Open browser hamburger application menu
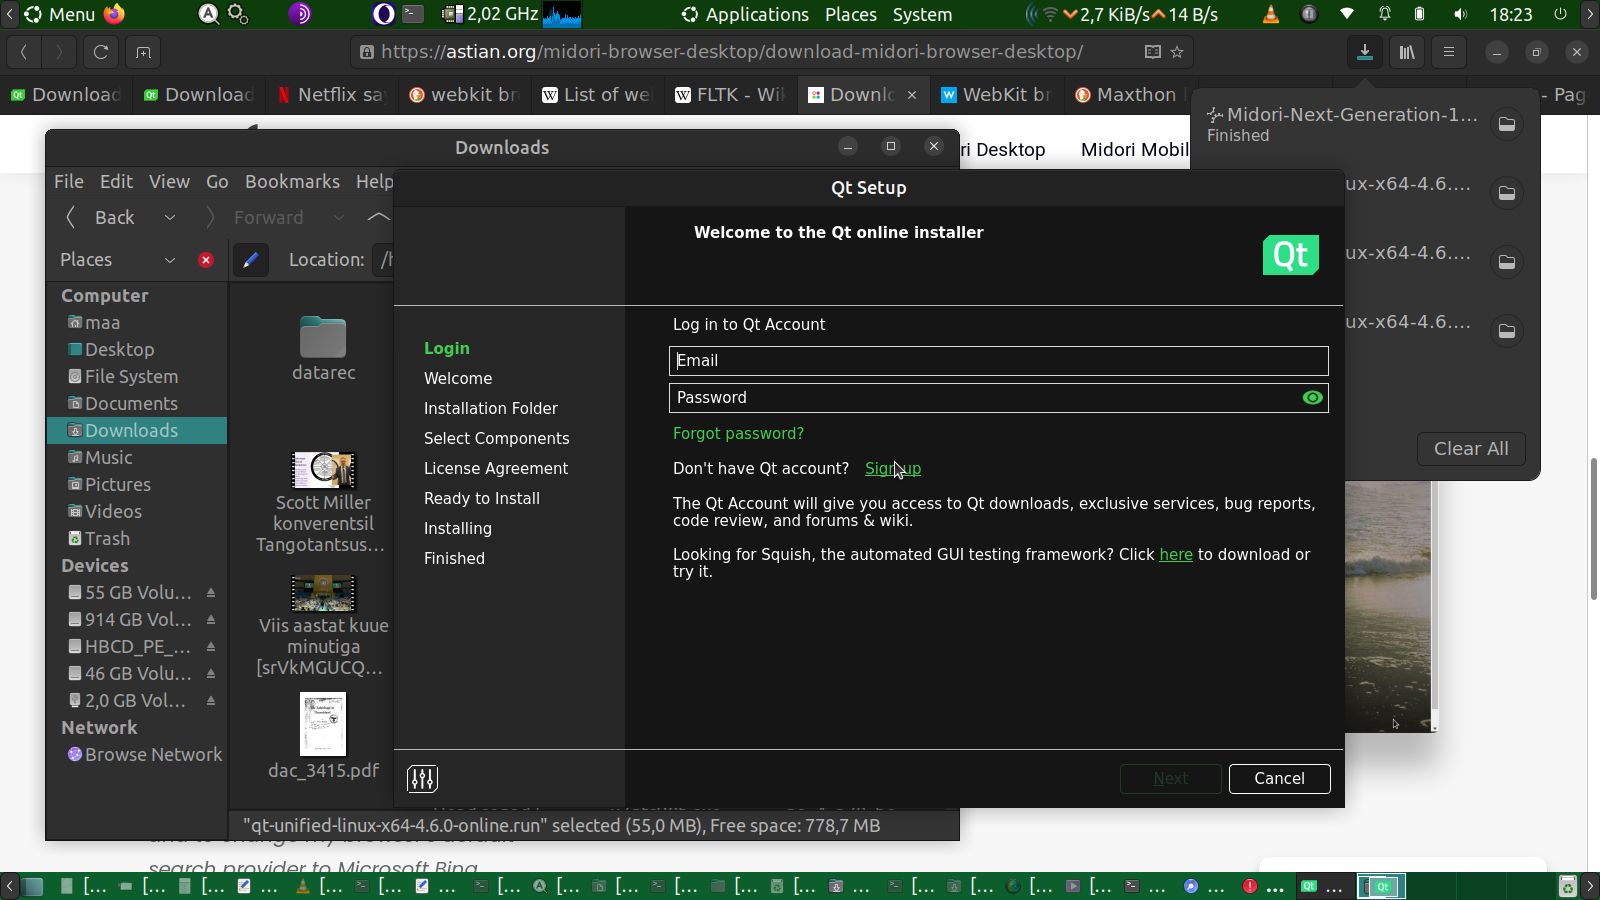 pyautogui.click(x=1449, y=52)
